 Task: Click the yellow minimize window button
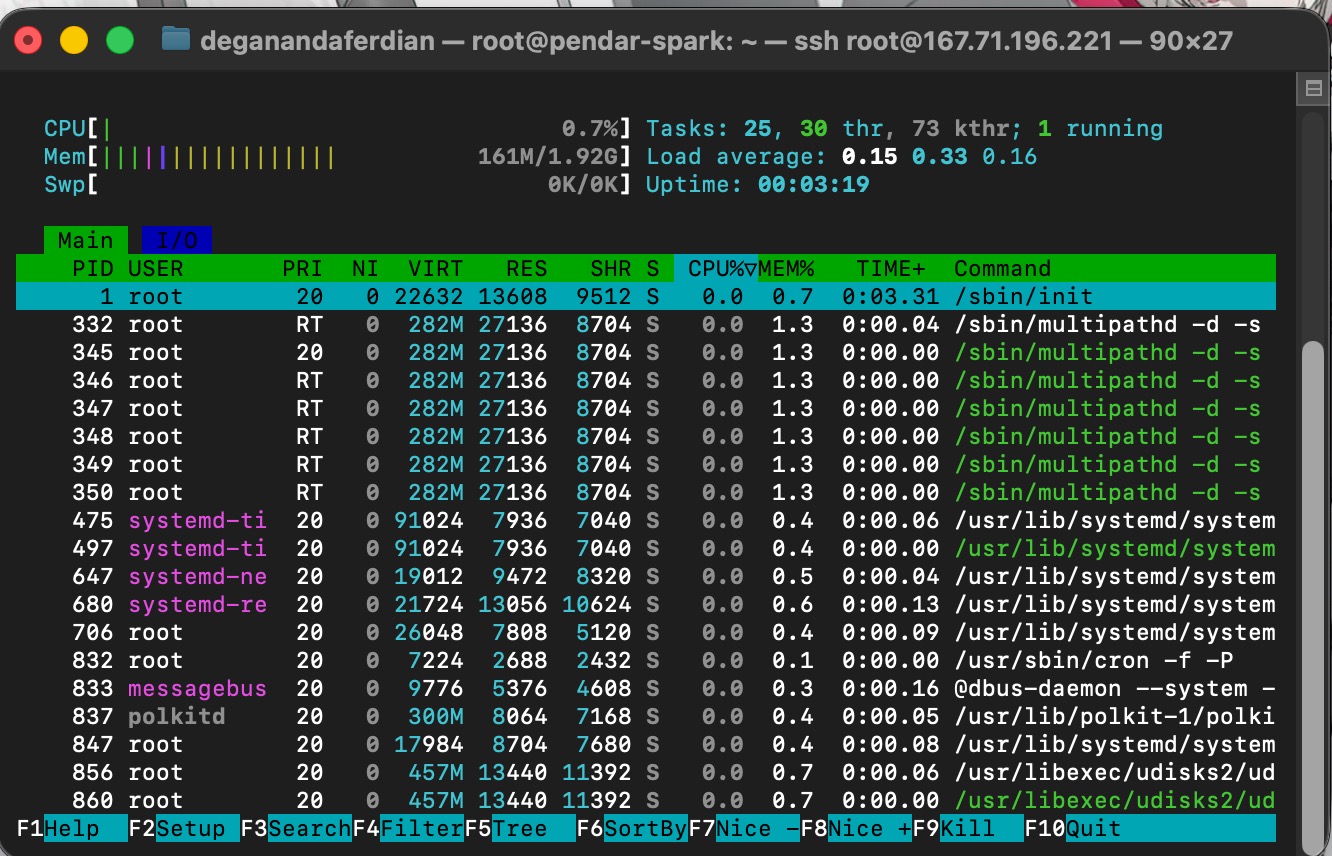[x=74, y=40]
